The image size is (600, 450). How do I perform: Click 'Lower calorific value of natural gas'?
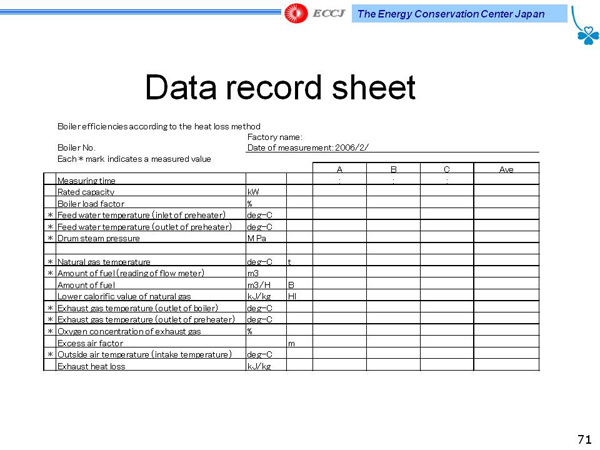[x=124, y=296]
